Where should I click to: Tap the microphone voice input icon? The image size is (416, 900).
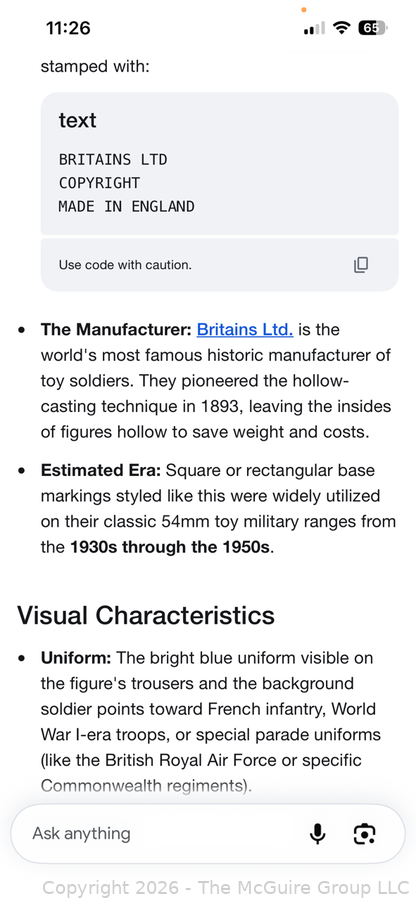(317, 833)
